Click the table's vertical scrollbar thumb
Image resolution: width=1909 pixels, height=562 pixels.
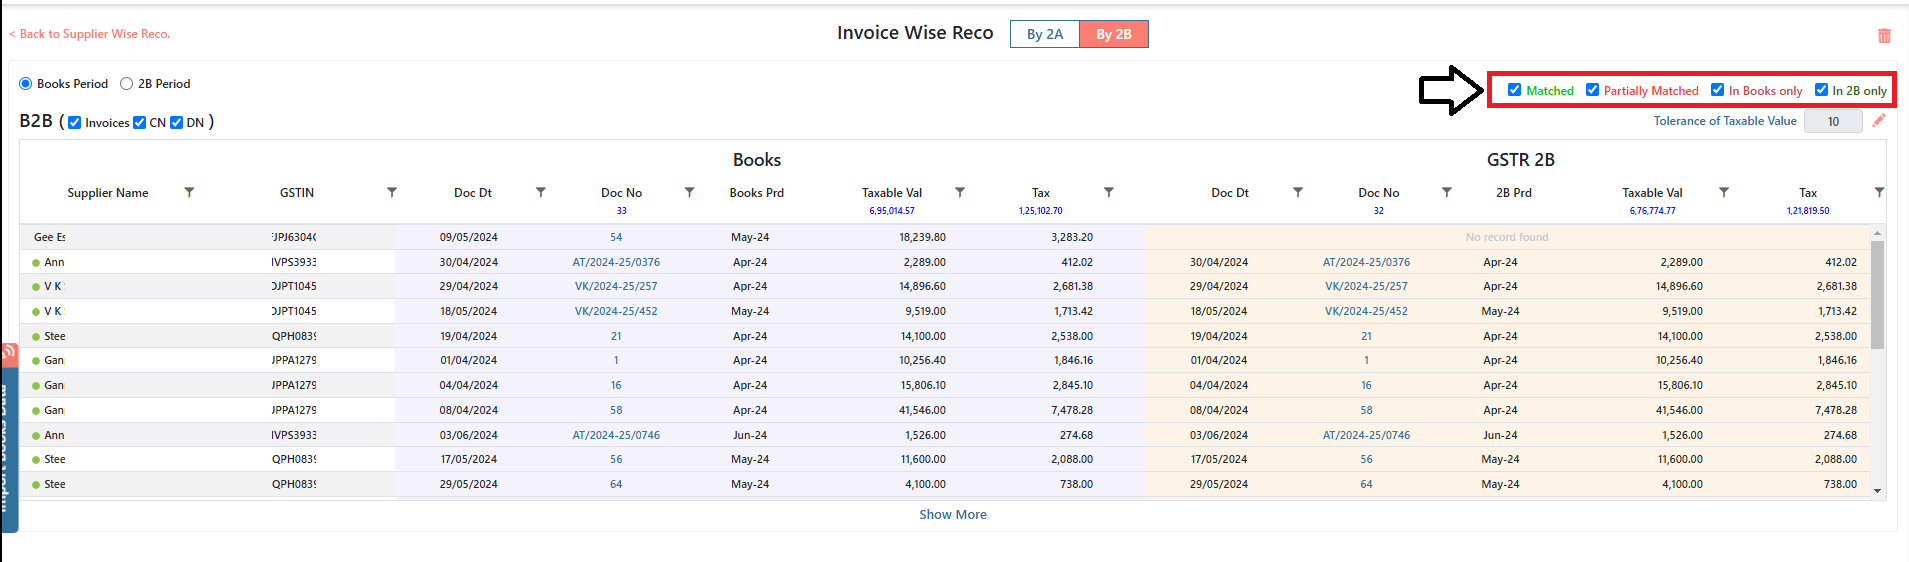coord(1877,295)
